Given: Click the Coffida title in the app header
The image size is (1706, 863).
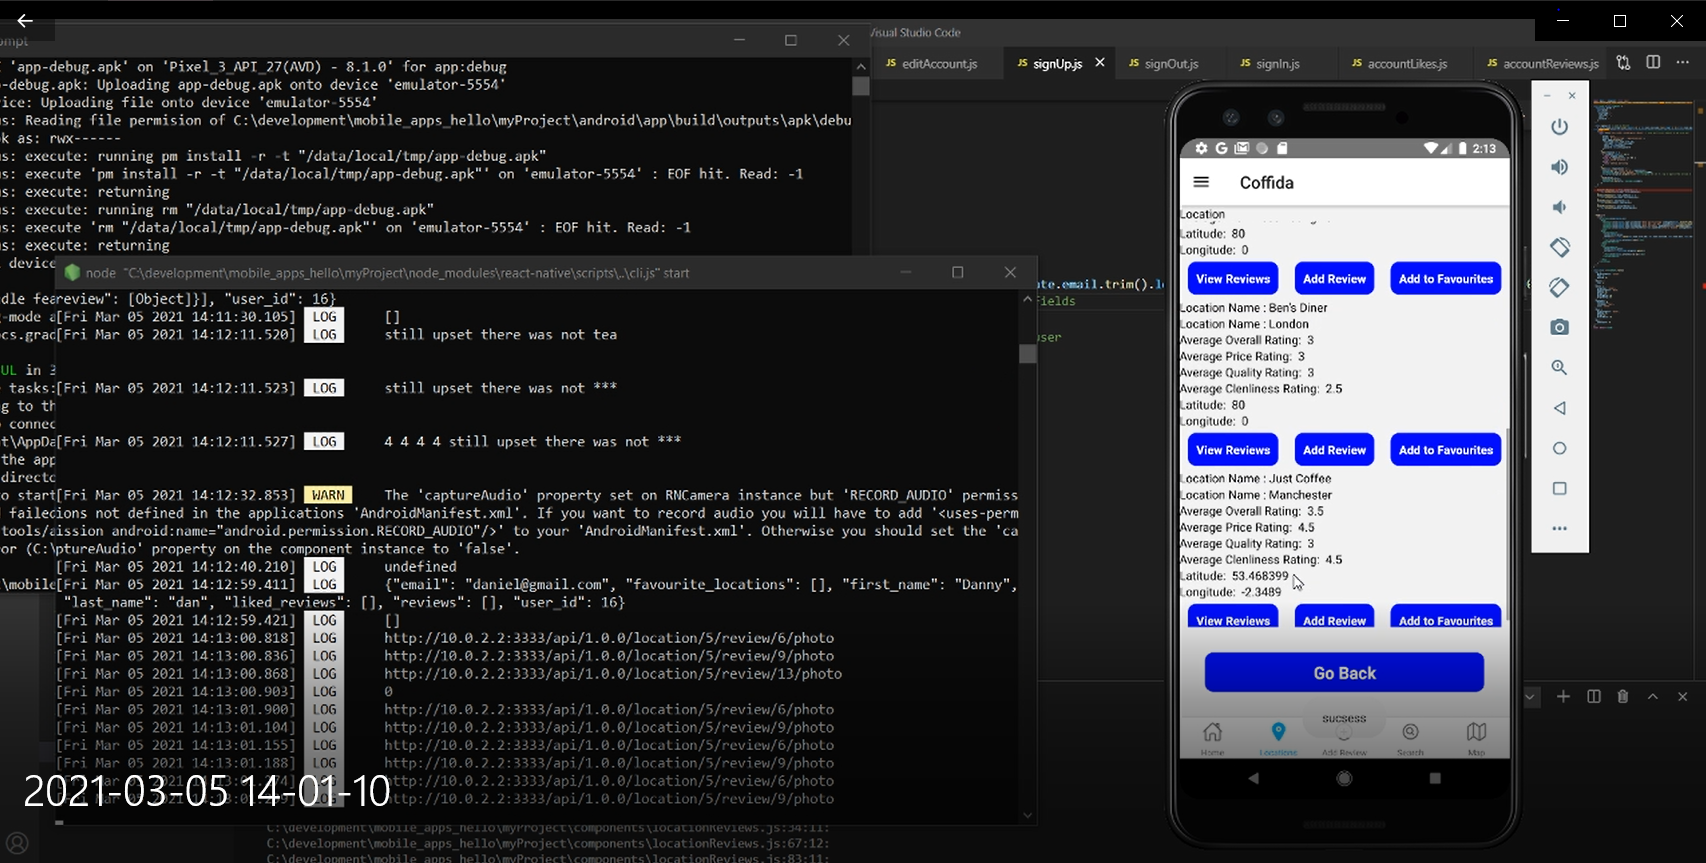Looking at the screenshot, I should pyautogui.click(x=1266, y=182).
